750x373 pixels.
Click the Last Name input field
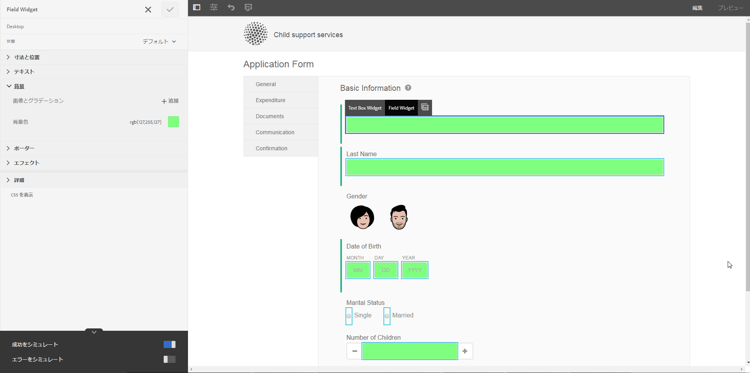tap(505, 167)
